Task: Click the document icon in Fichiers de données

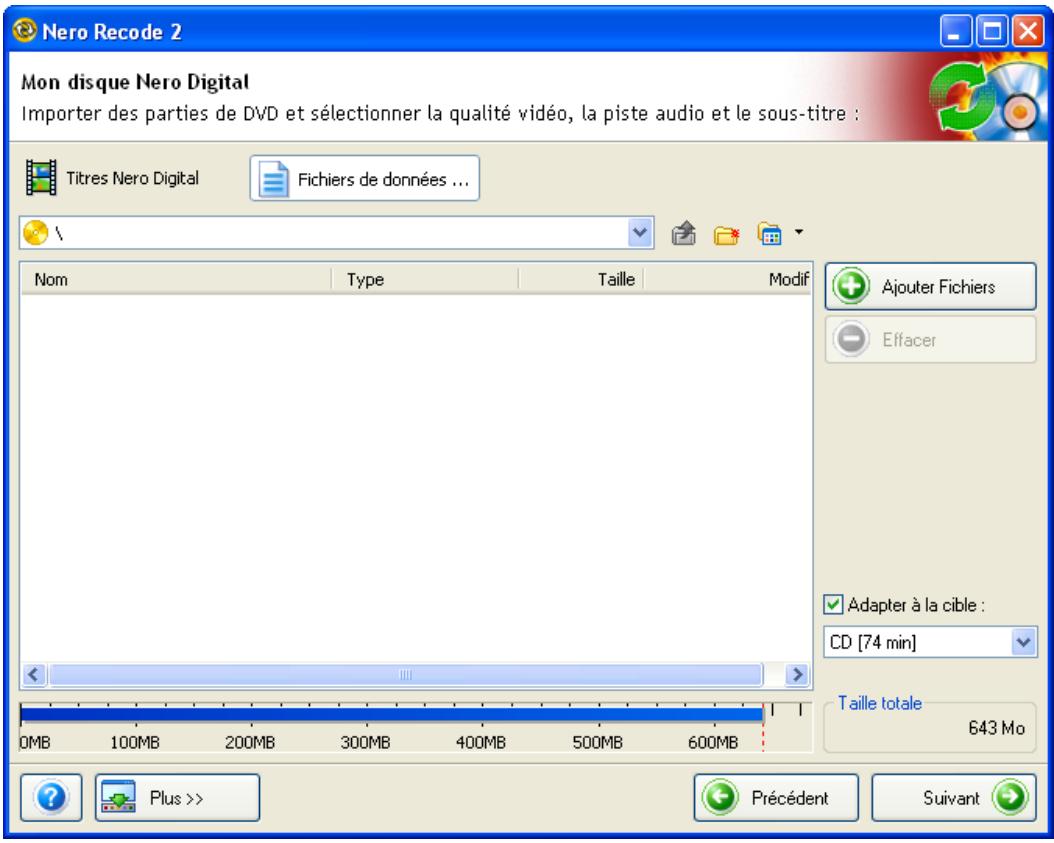Action: pos(274,179)
